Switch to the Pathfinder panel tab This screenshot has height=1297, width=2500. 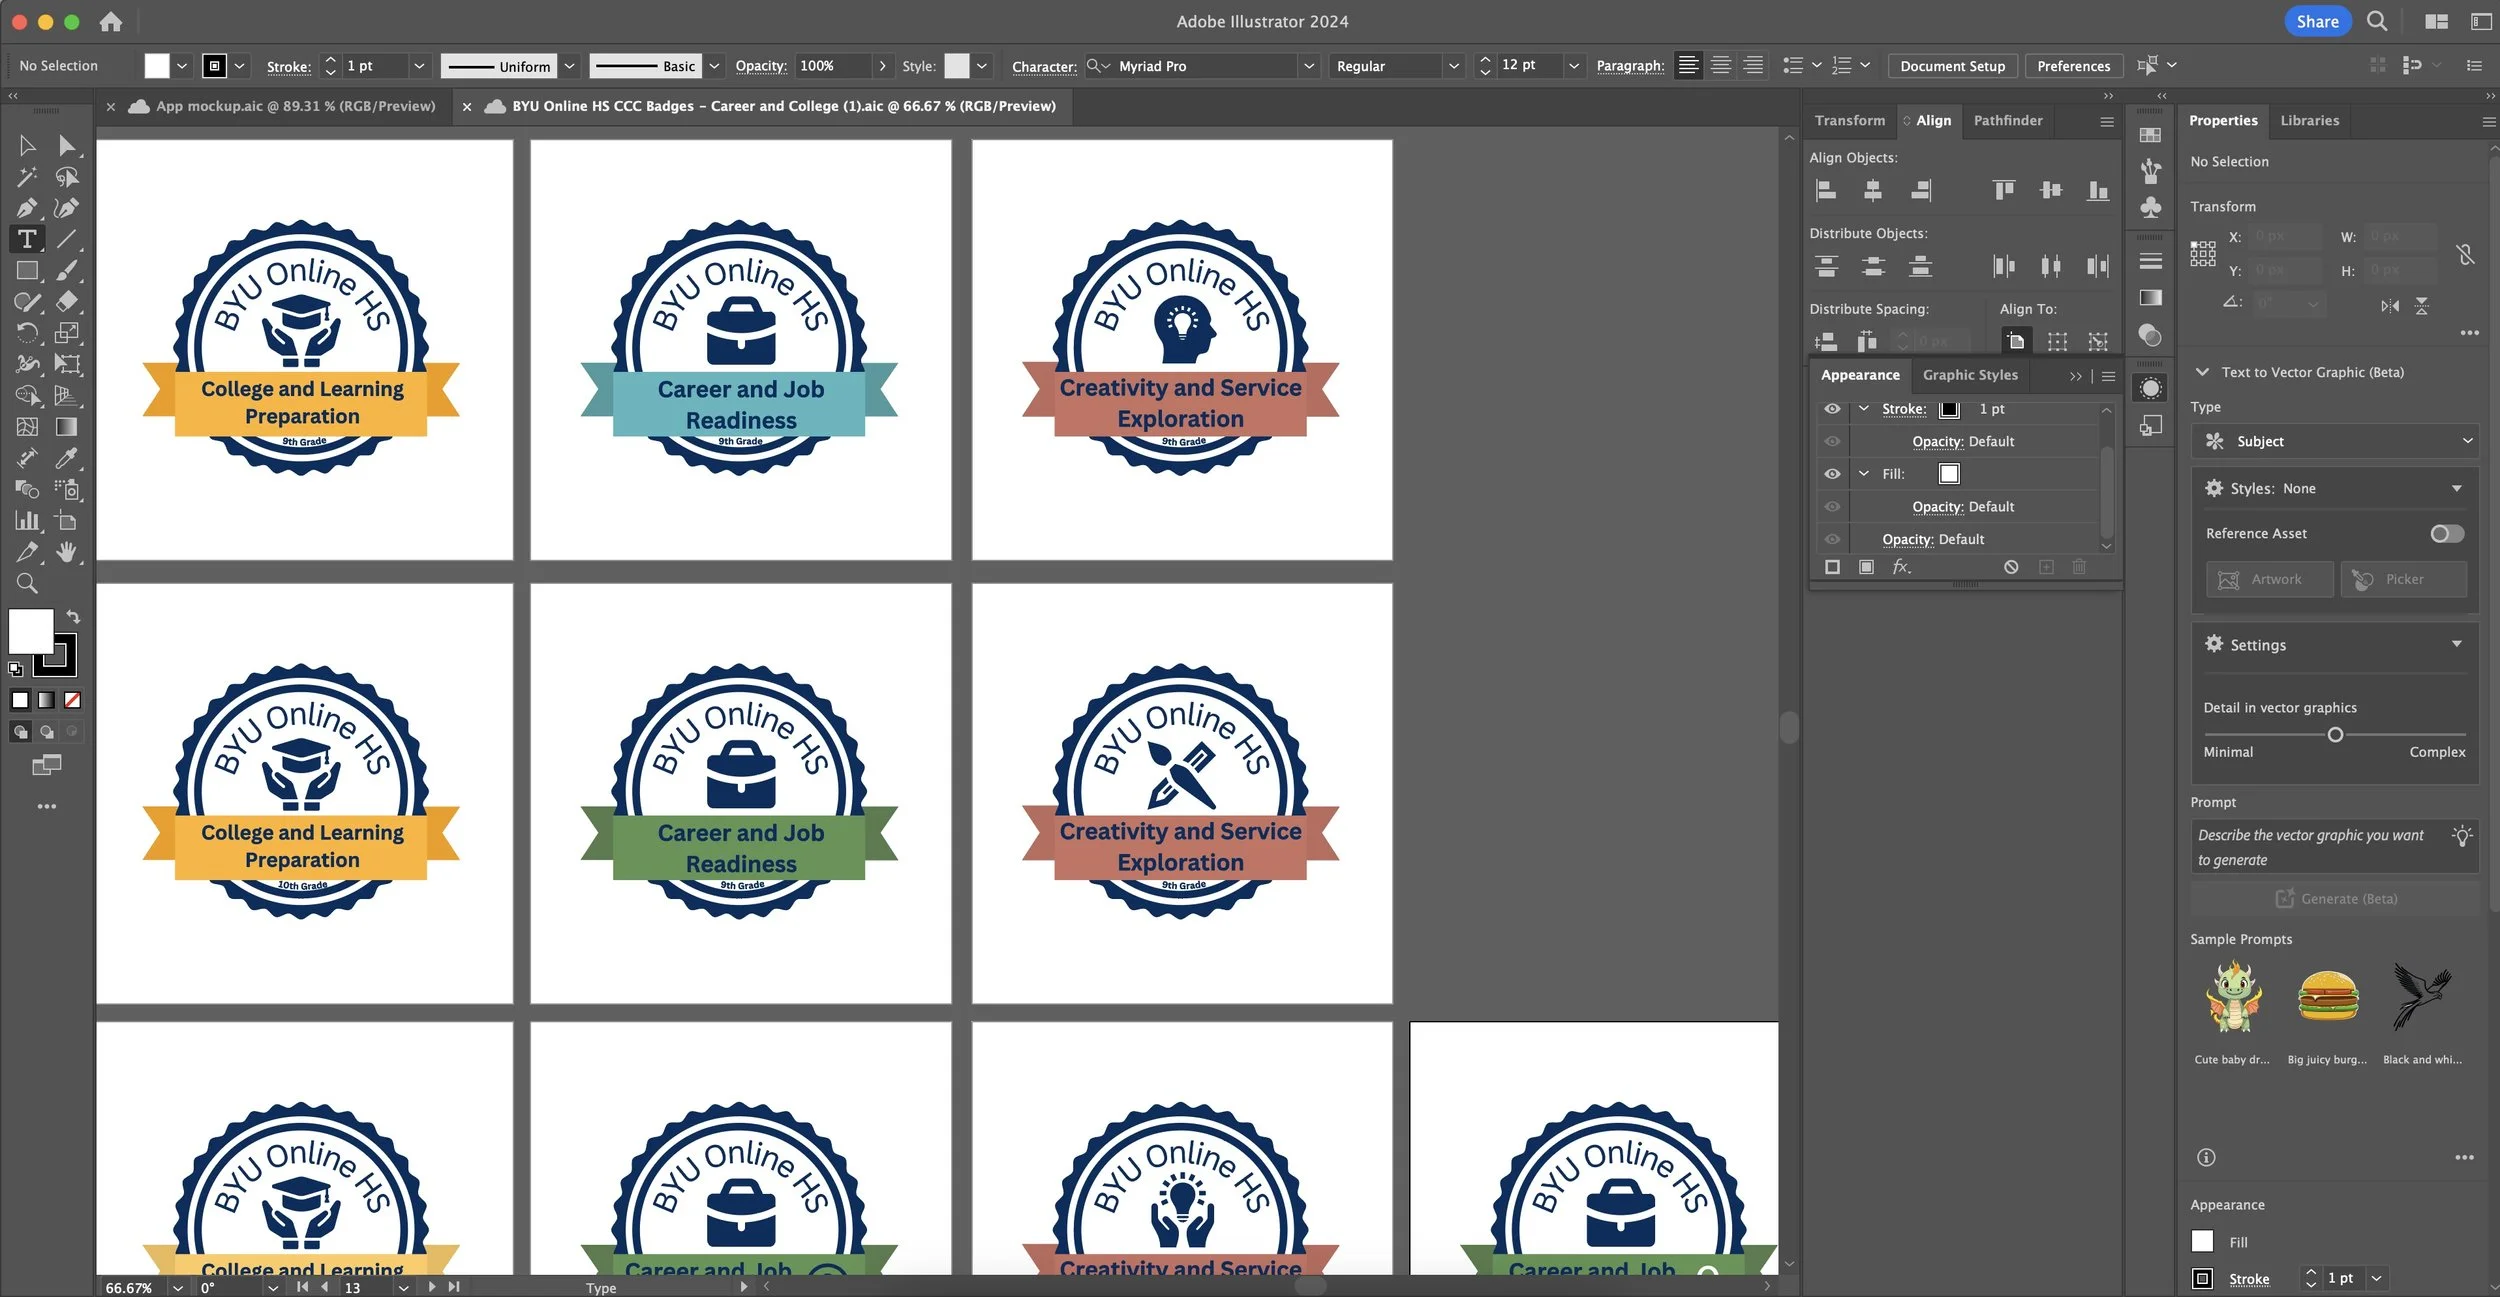tap(2008, 120)
